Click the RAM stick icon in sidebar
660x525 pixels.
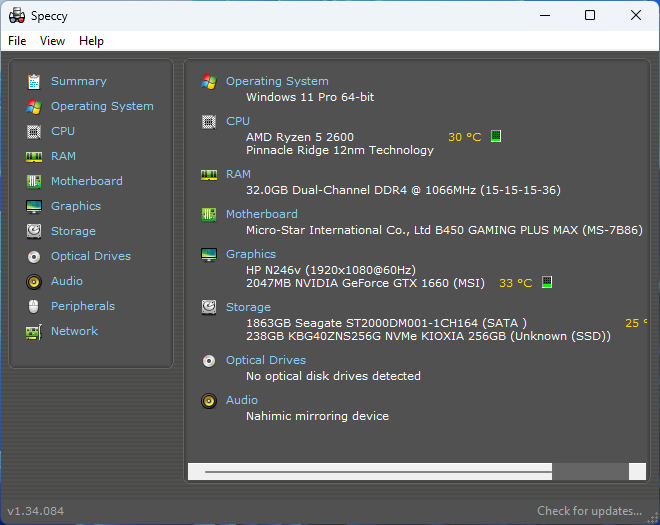(x=34, y=157)
